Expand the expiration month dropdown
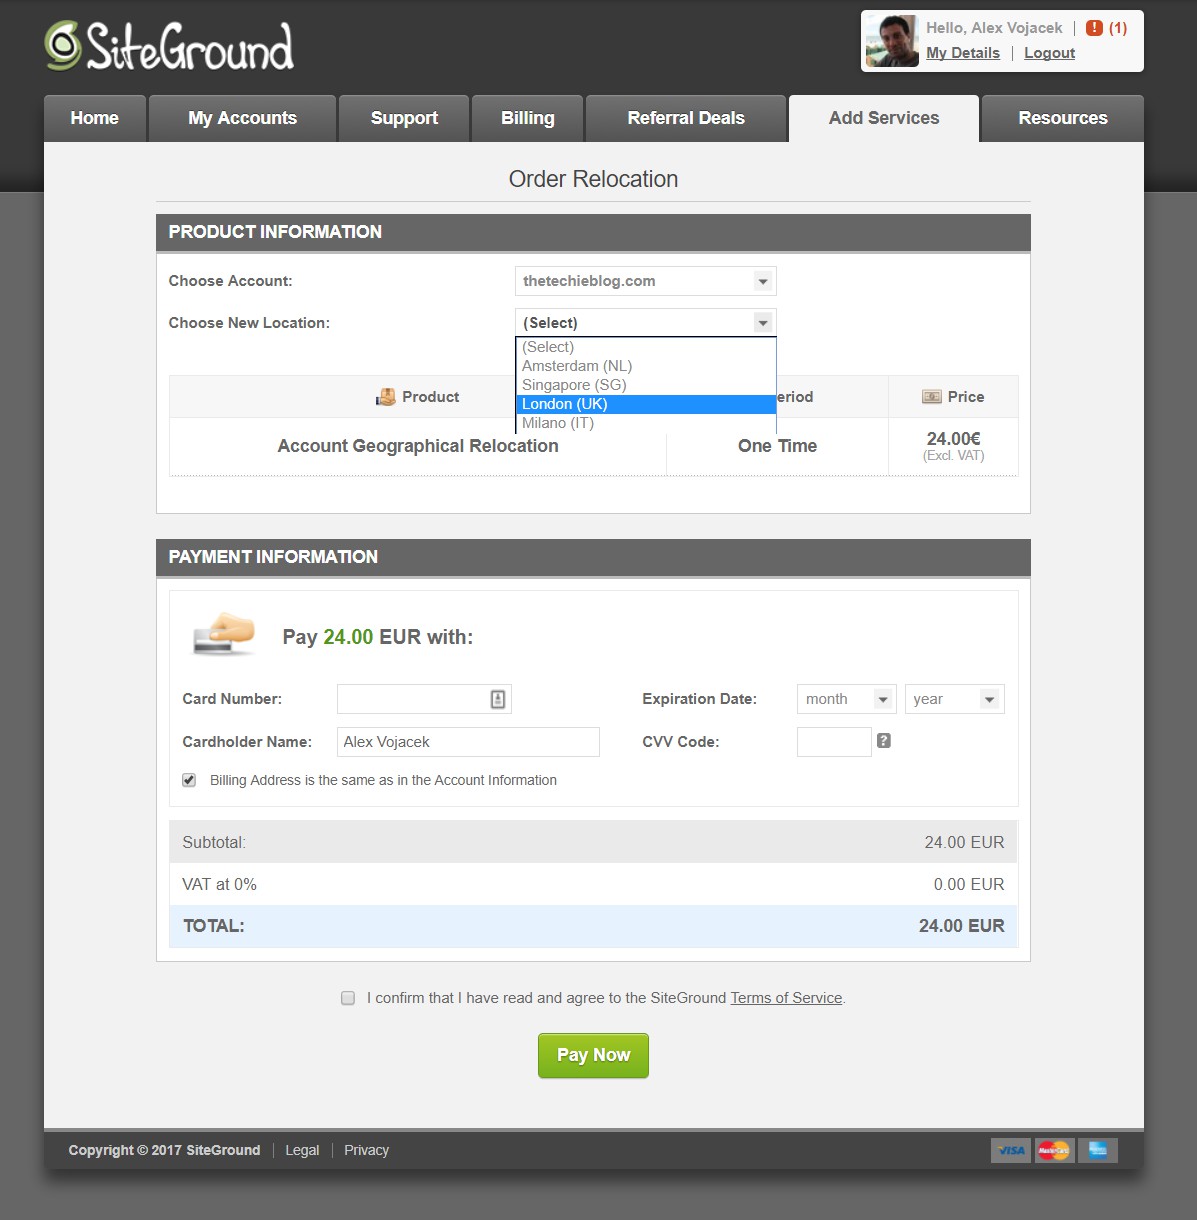The height and width of the screenshot is (1220, 1197). [845, 699]
